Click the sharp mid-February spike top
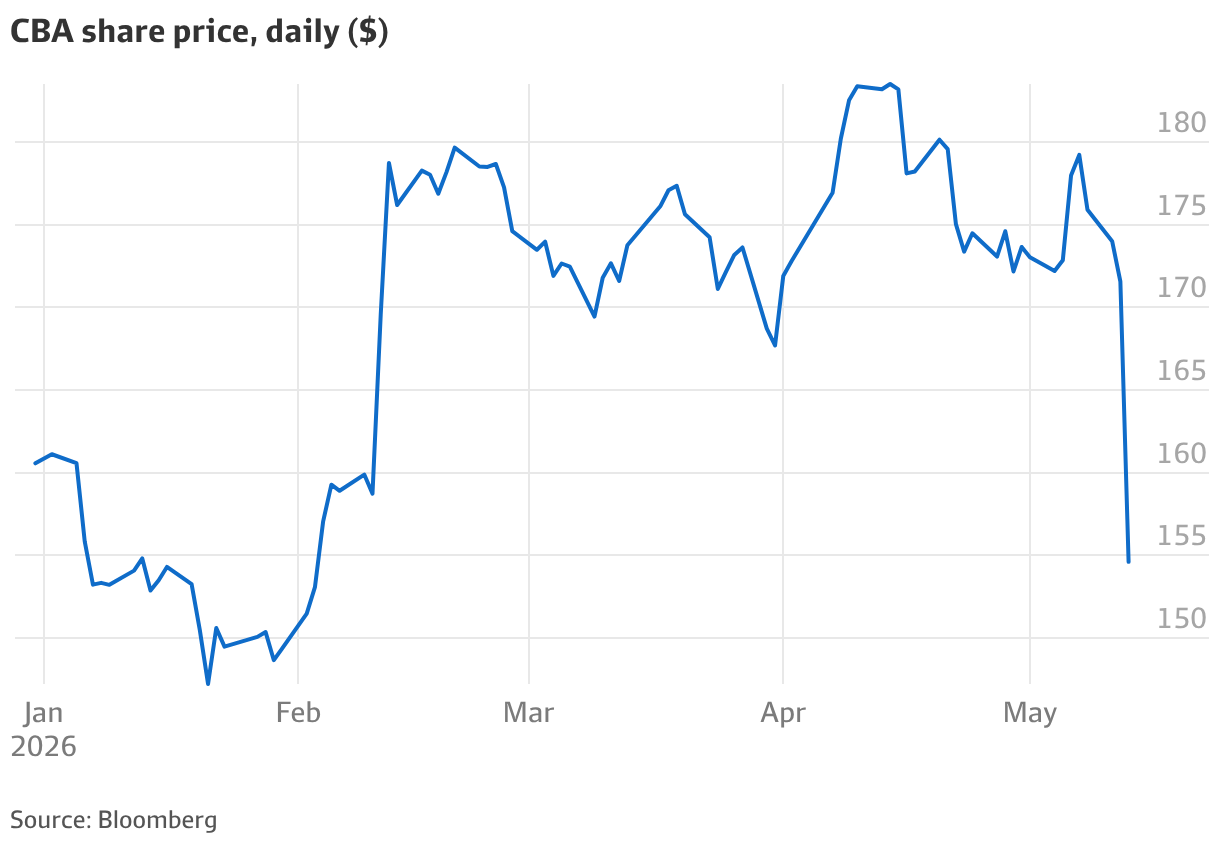Viewport: 1220px width, 846px height. 388,163
